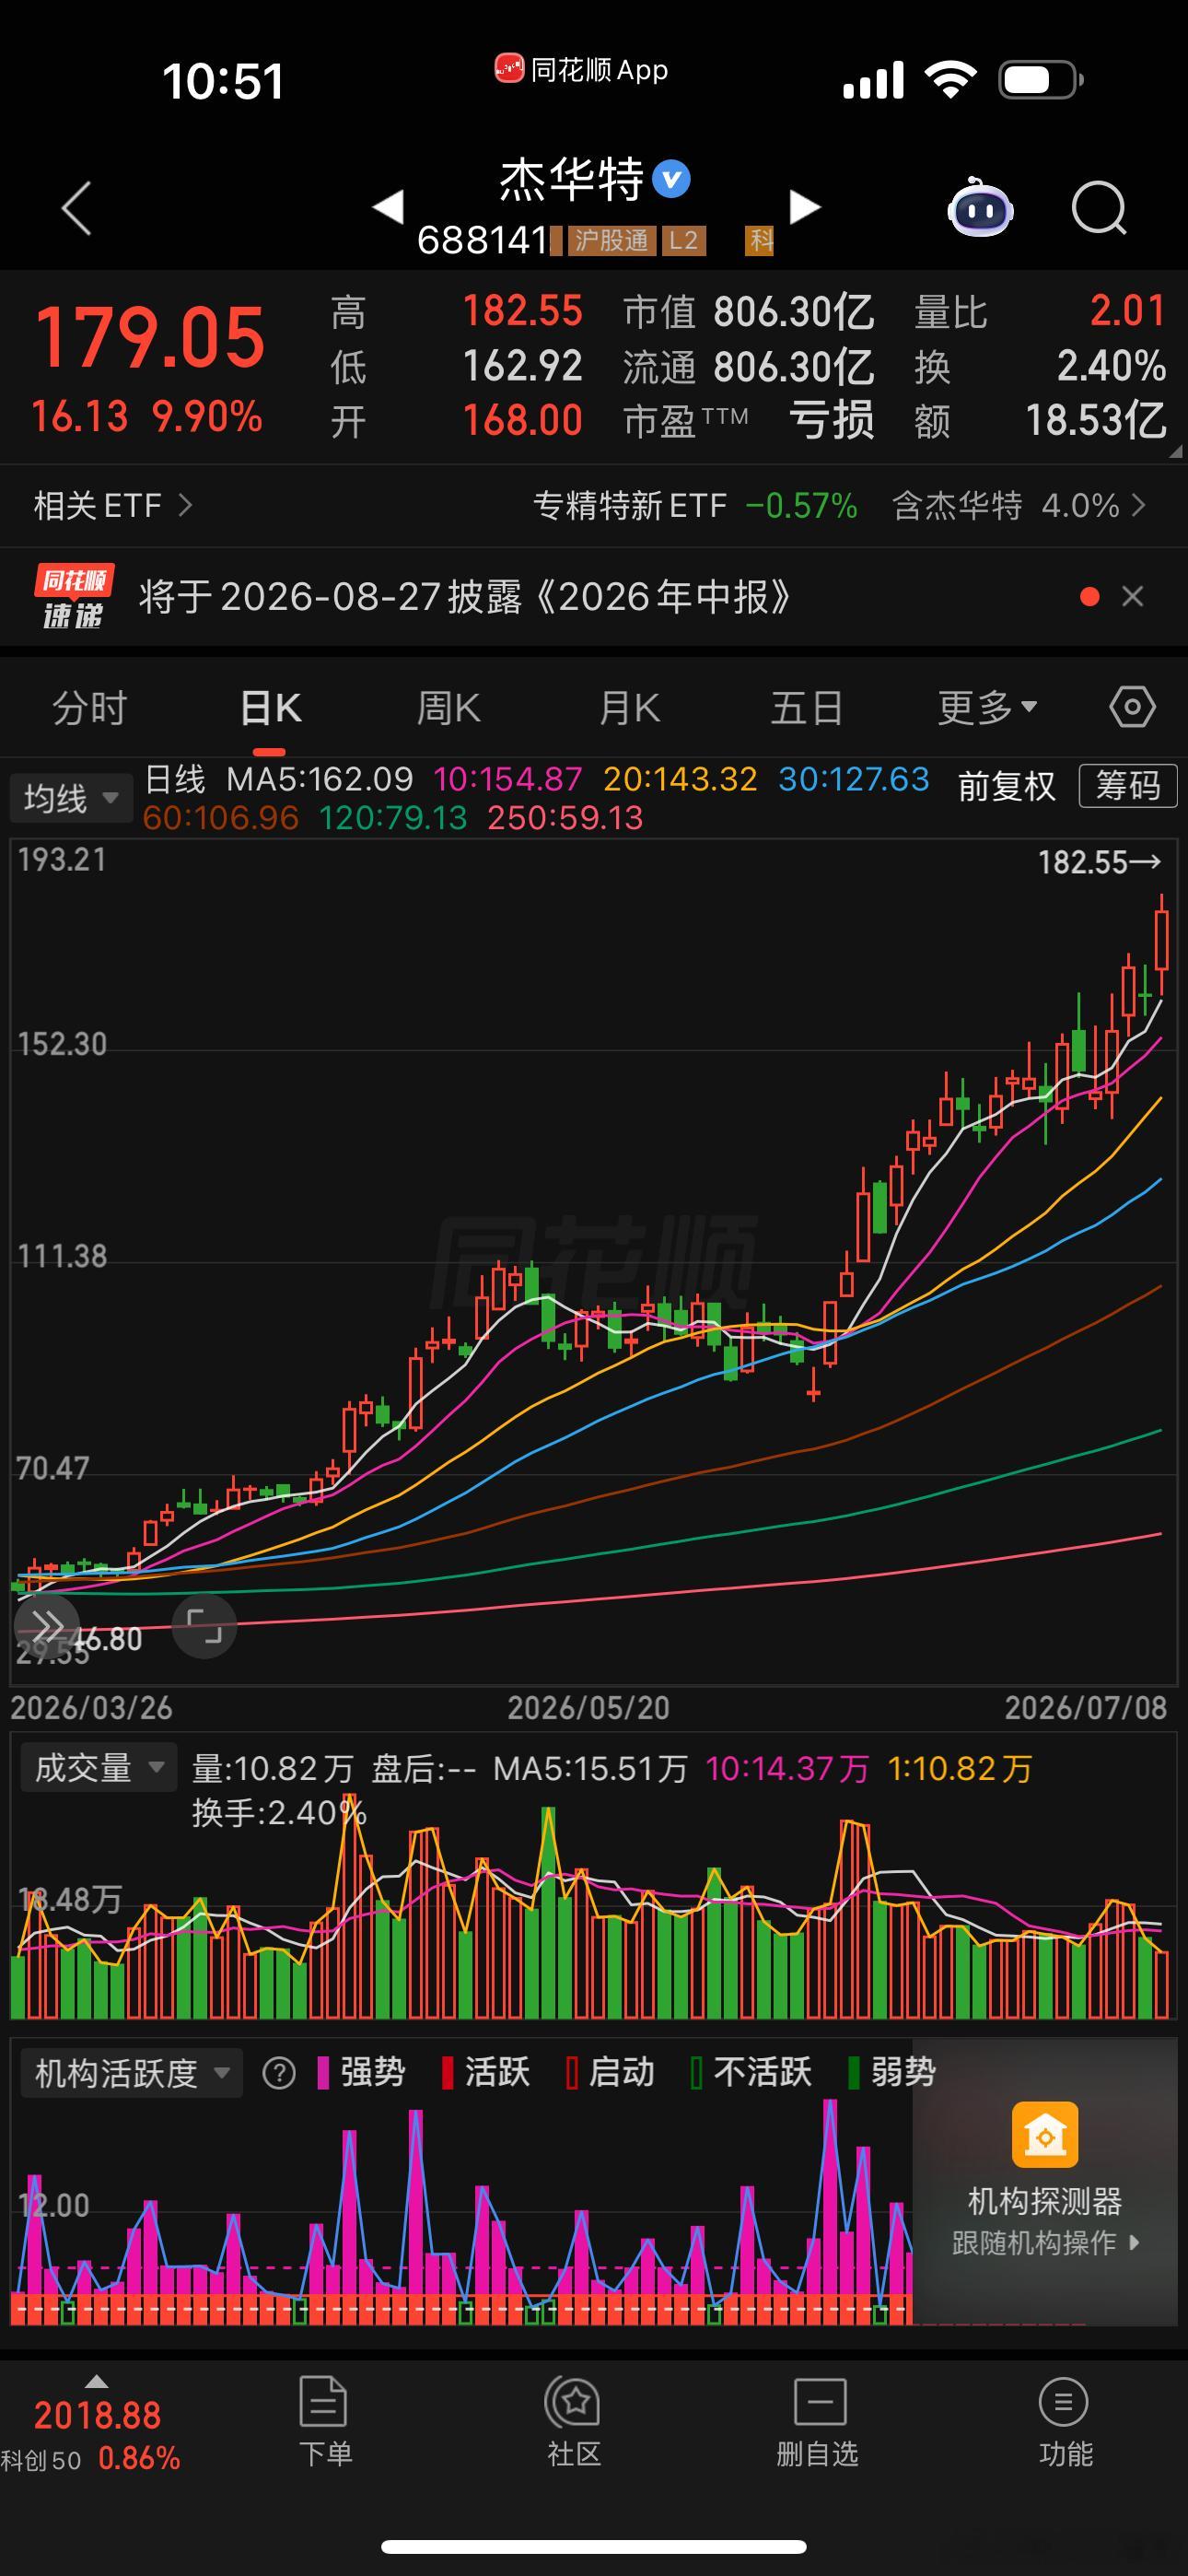Tap the 量:10.82万 volume reading

[x=272, y=1768]
